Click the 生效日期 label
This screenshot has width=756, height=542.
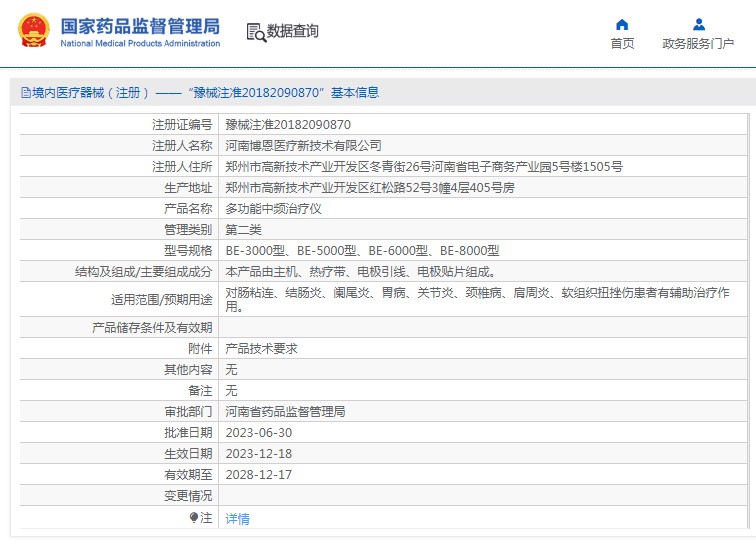click(x=188, y=454)
